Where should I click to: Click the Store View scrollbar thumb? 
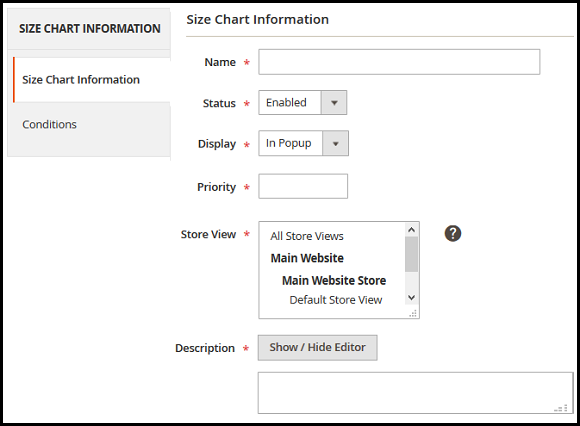point(411,254)
